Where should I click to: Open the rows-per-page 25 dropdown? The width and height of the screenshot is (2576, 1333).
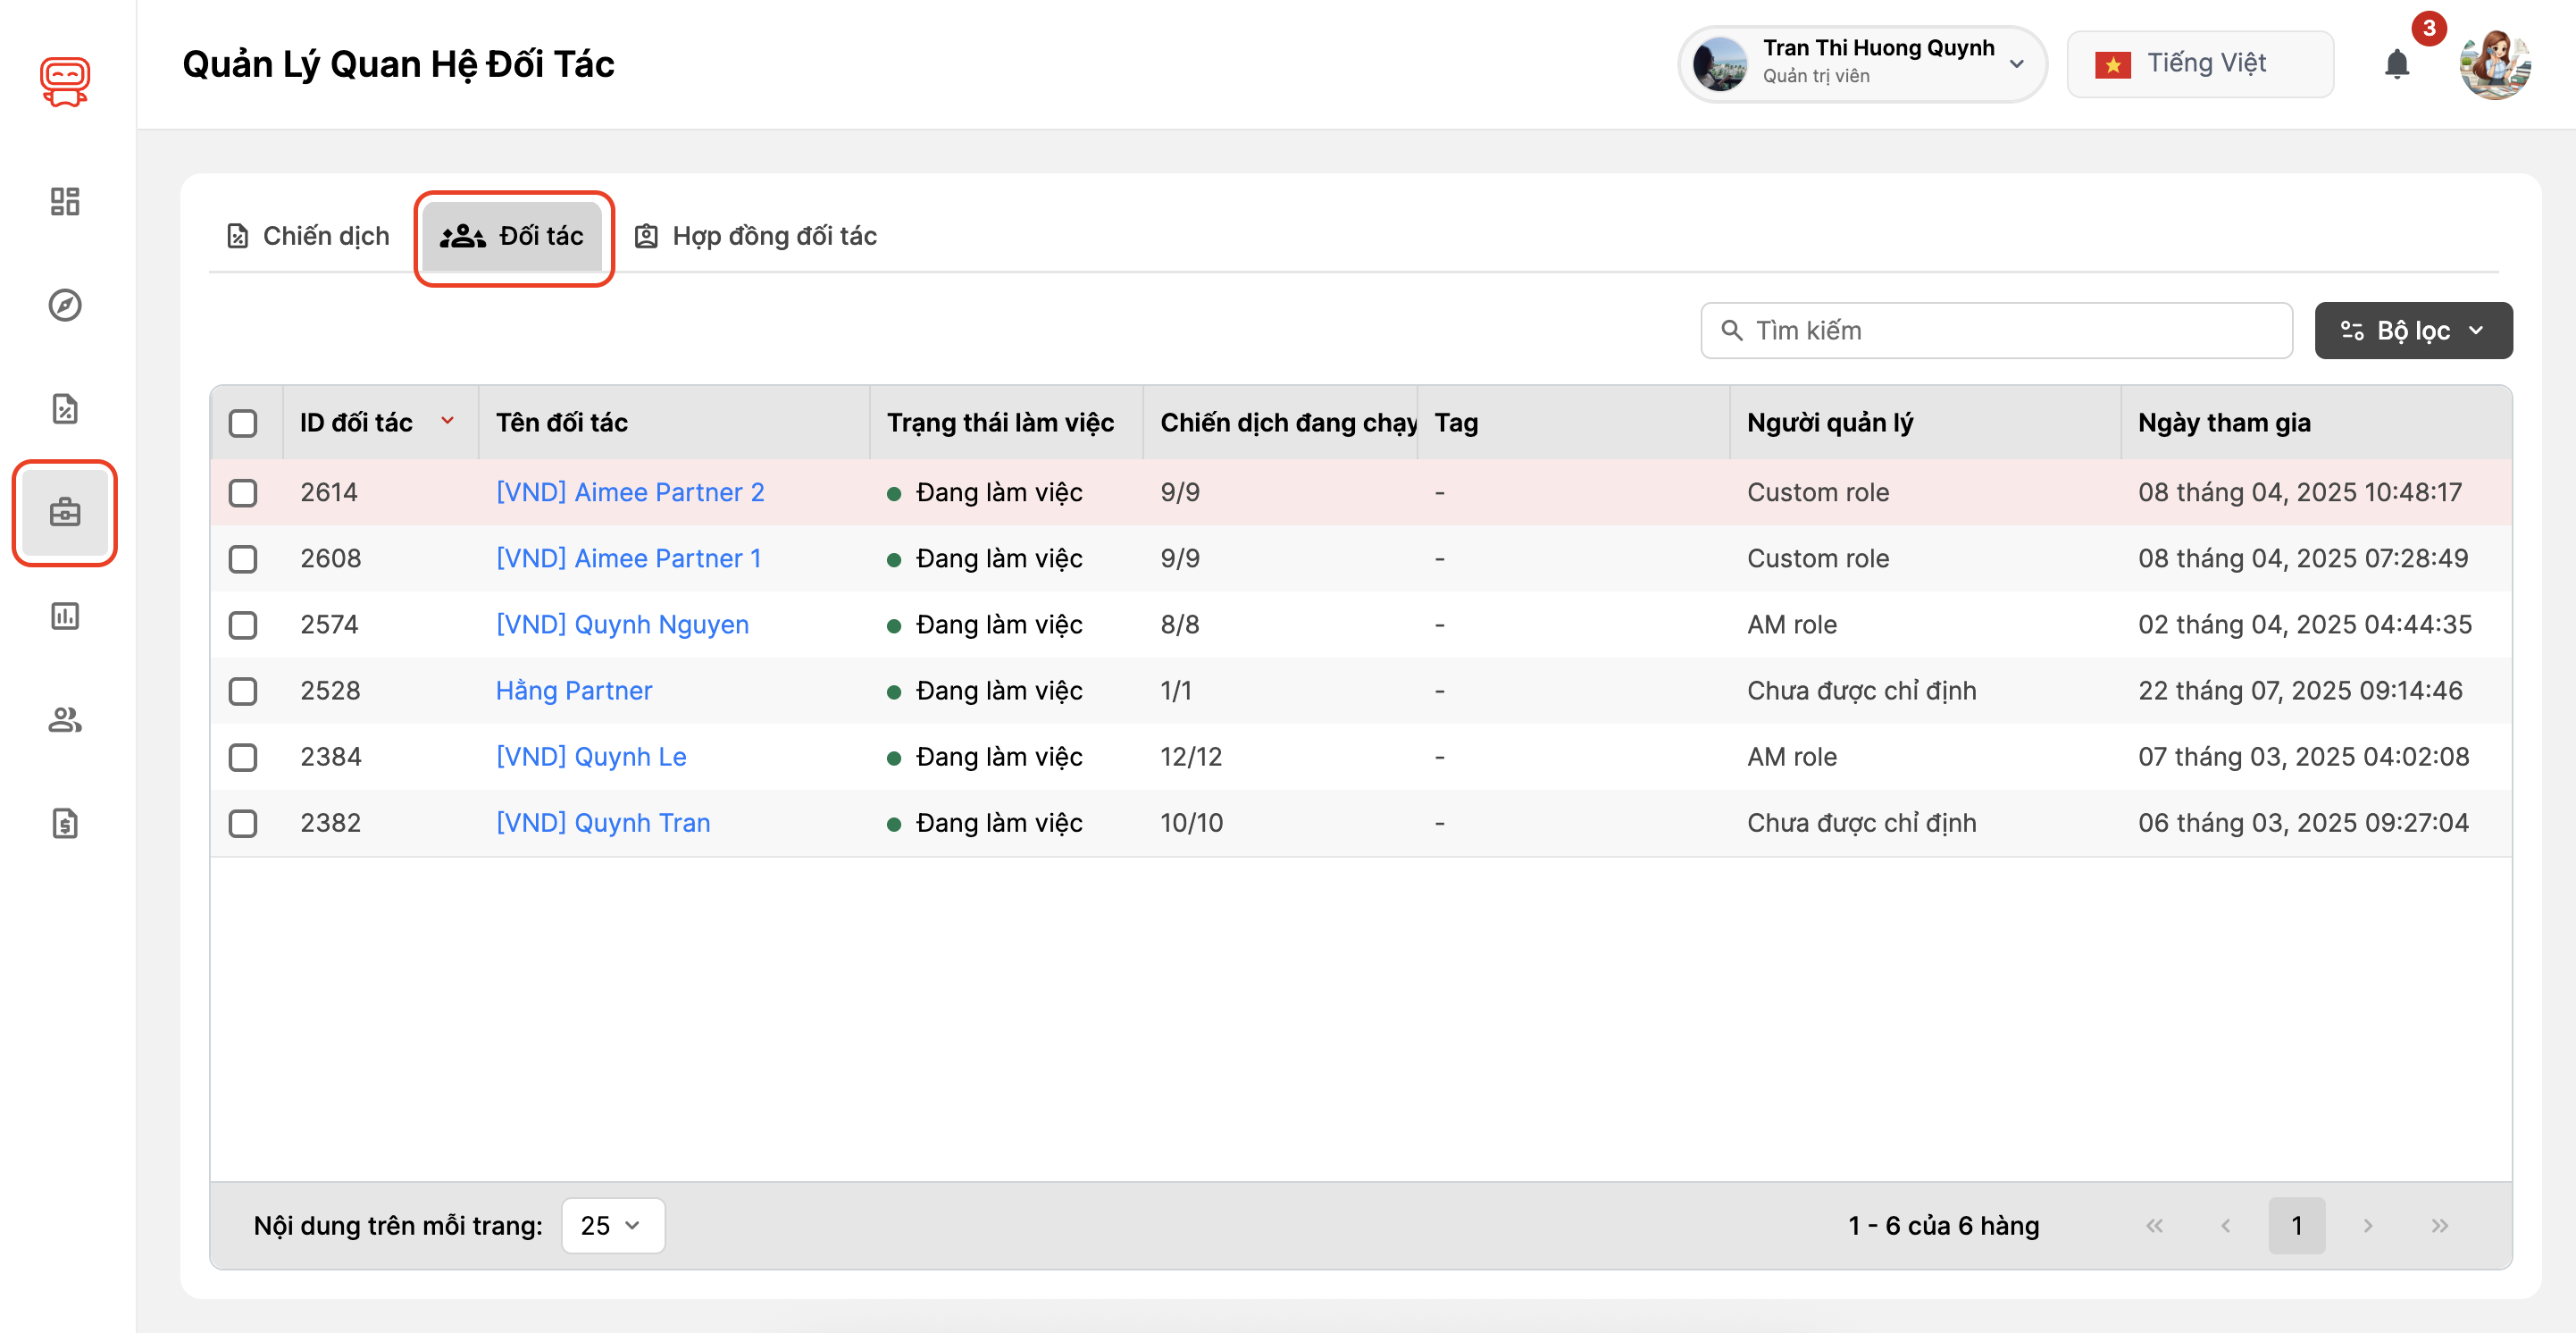[612, 1225]
